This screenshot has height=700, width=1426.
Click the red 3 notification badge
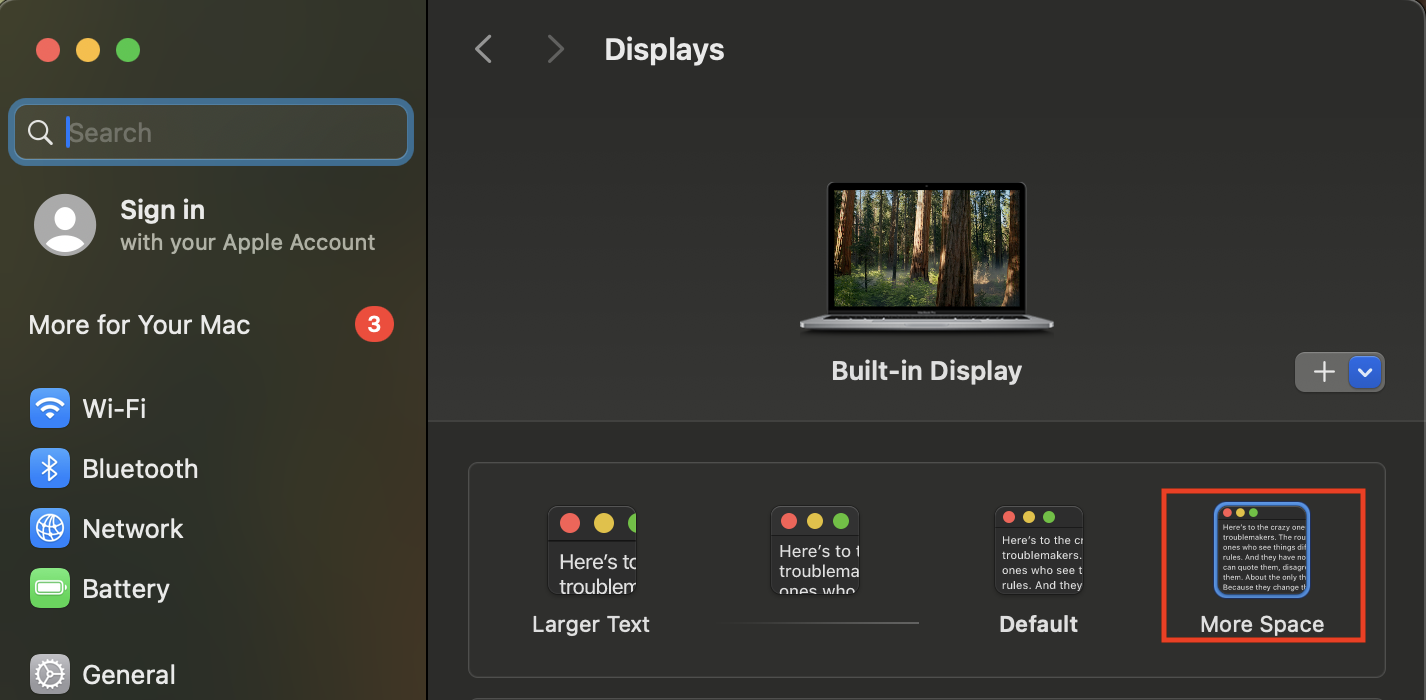[374, 324]
